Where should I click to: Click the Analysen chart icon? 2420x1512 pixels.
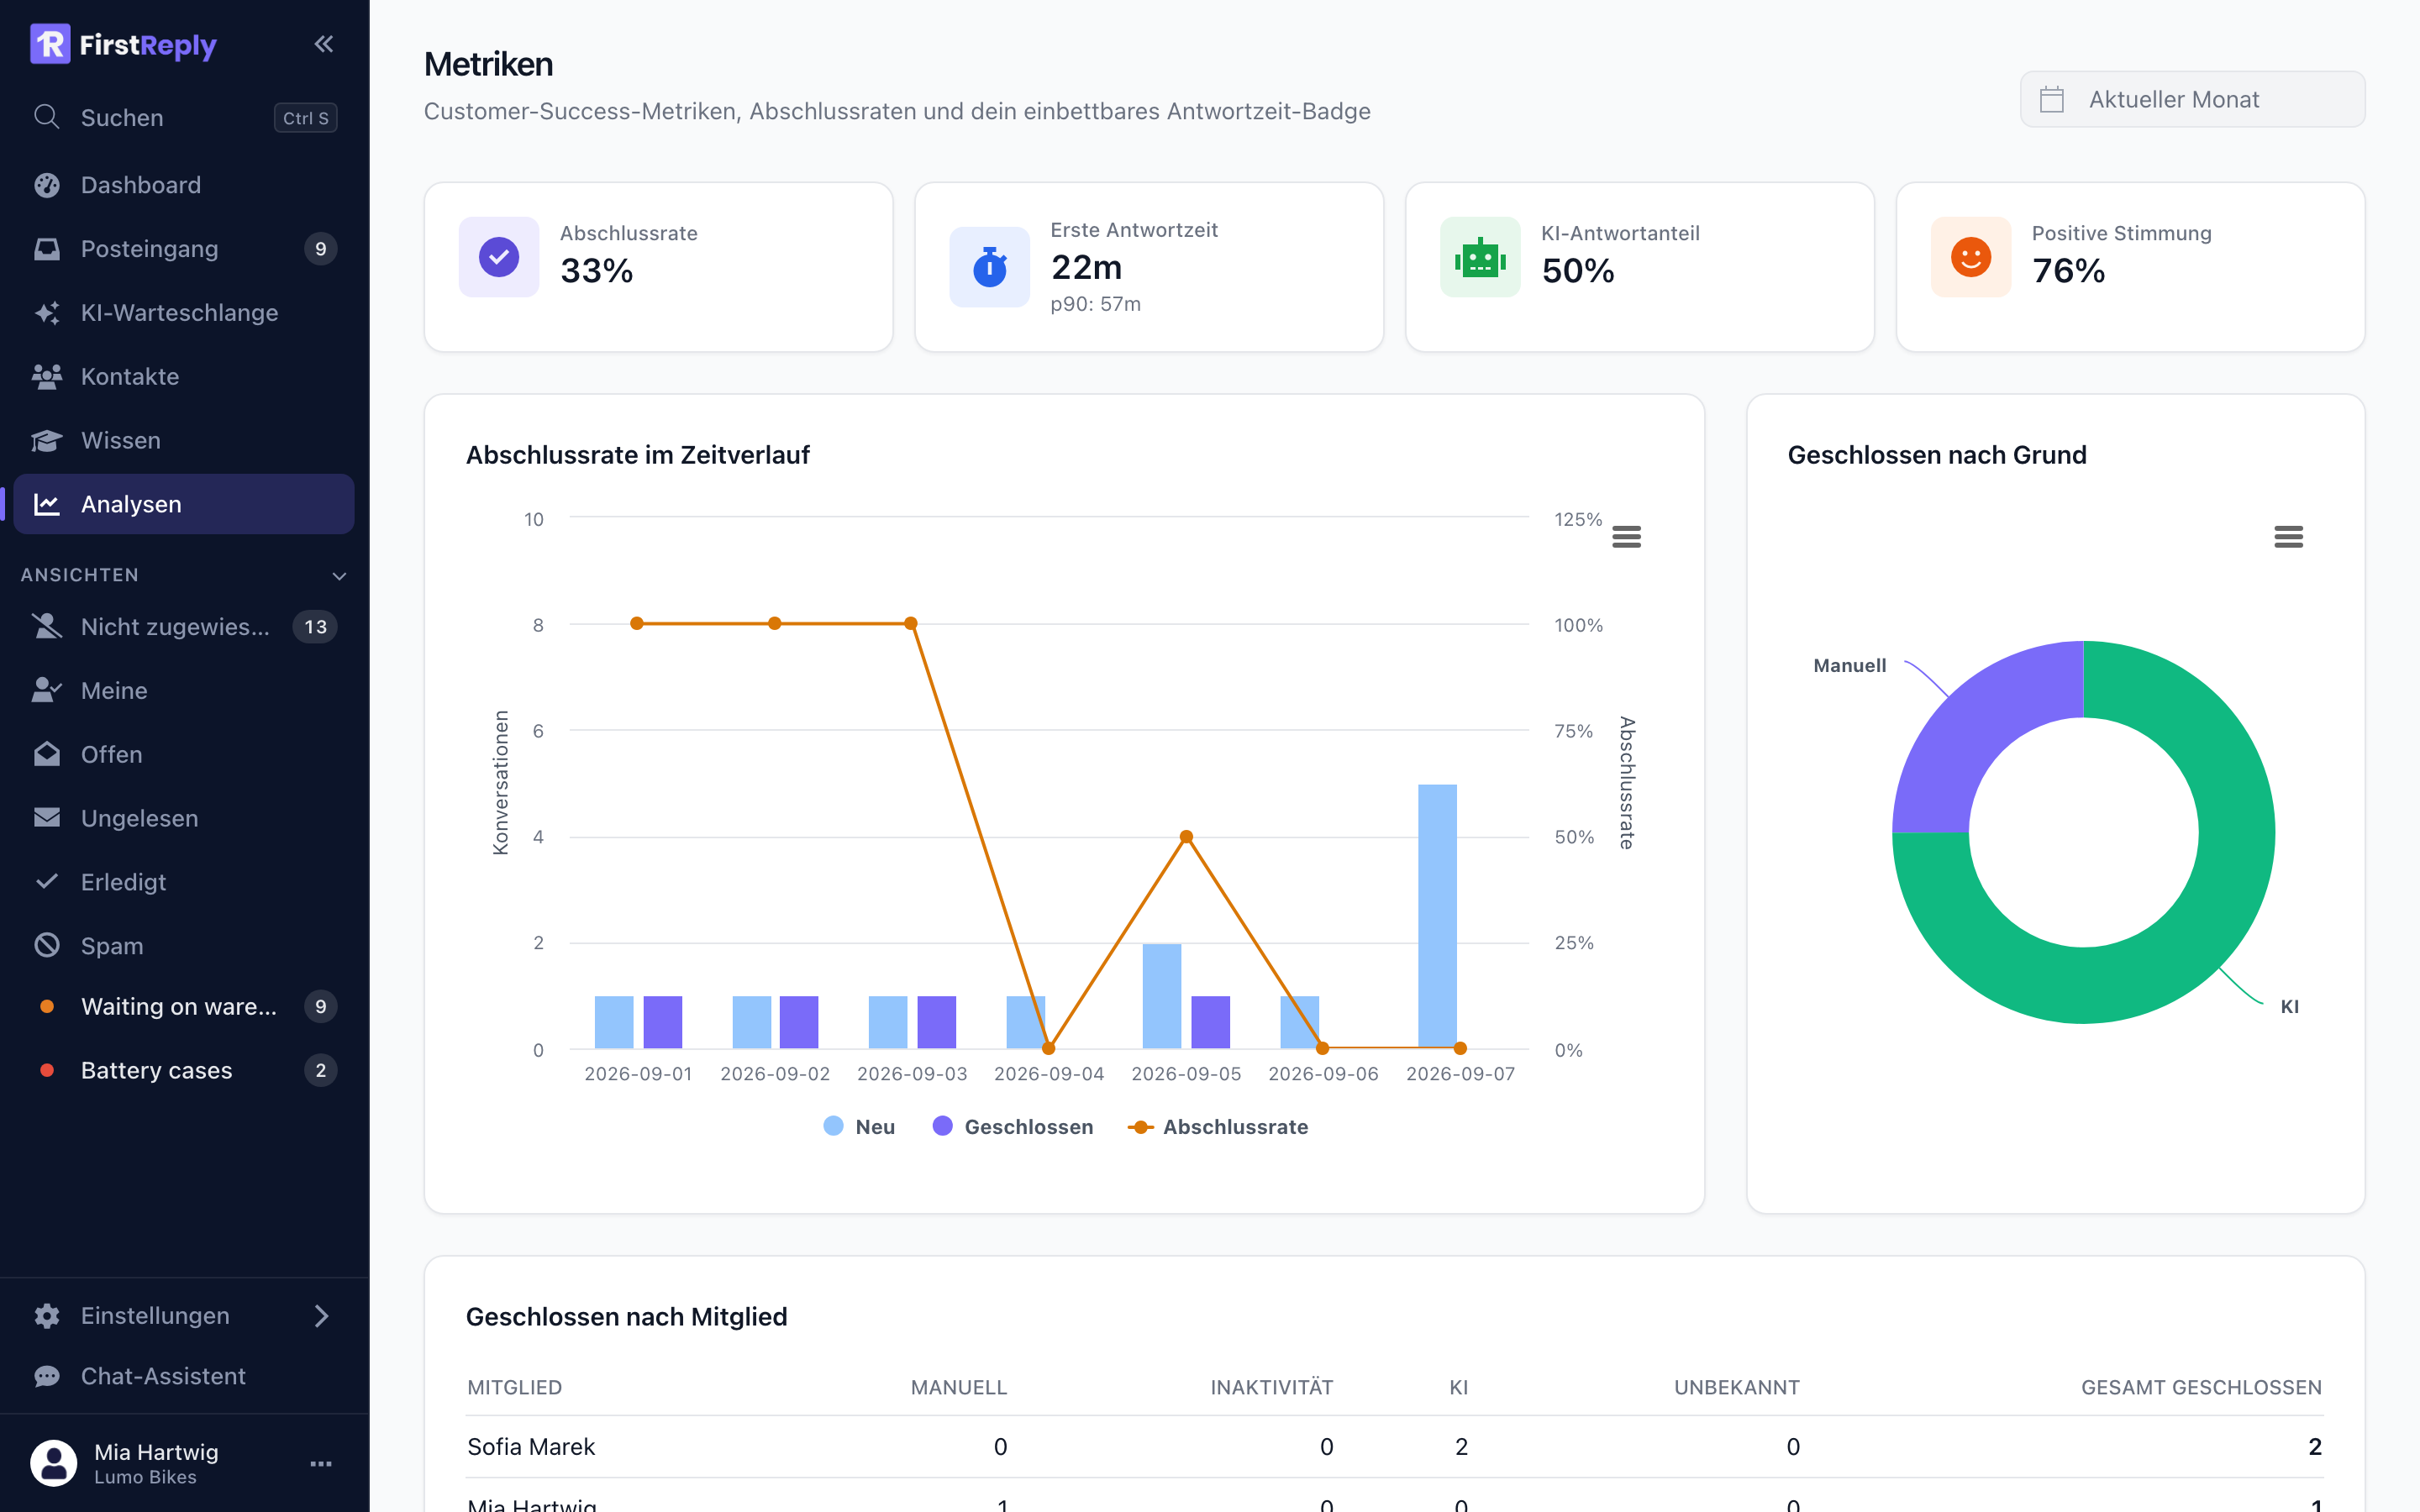click(x=46, y=504)
